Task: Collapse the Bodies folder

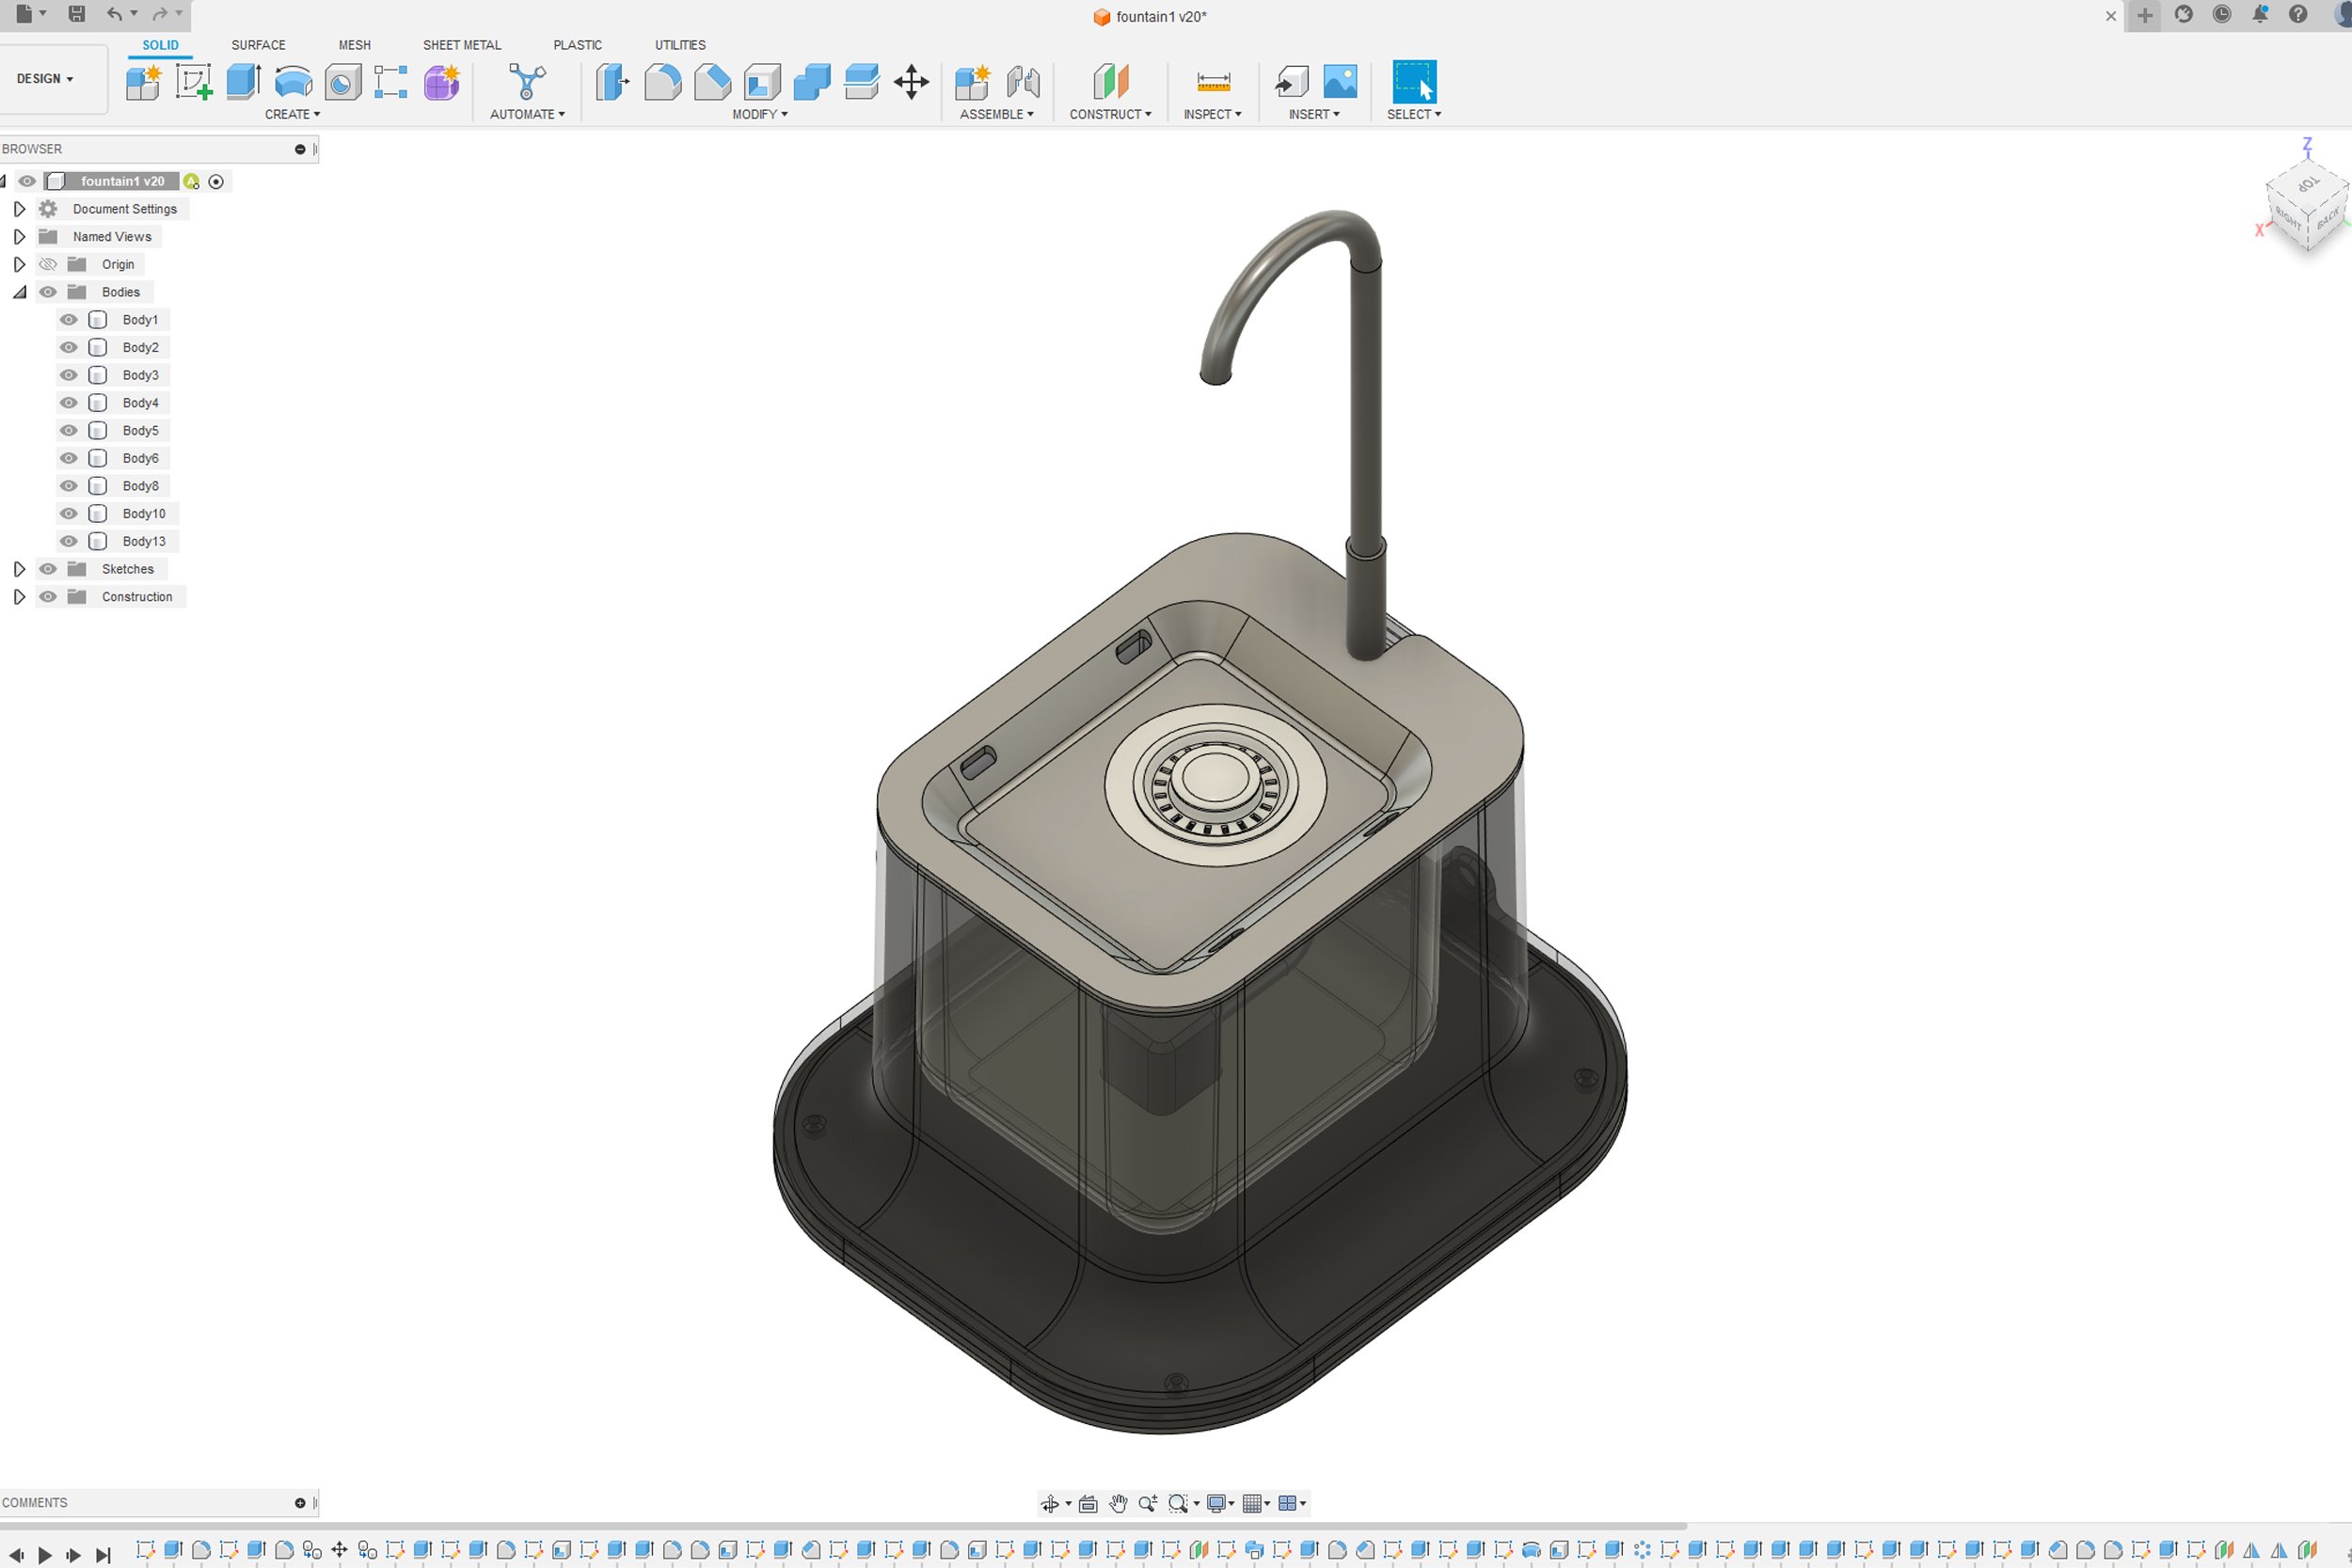Action: pyautogui.click(x=19, y=292)
